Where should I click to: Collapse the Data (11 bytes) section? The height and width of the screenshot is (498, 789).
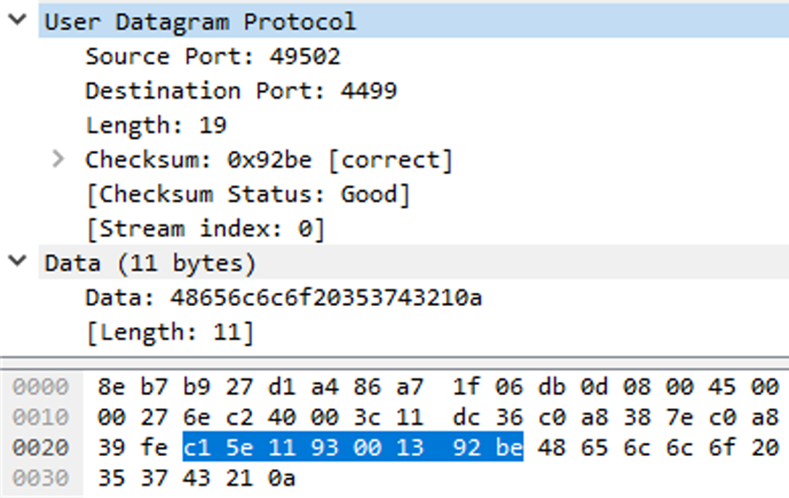tap(18, 261)
